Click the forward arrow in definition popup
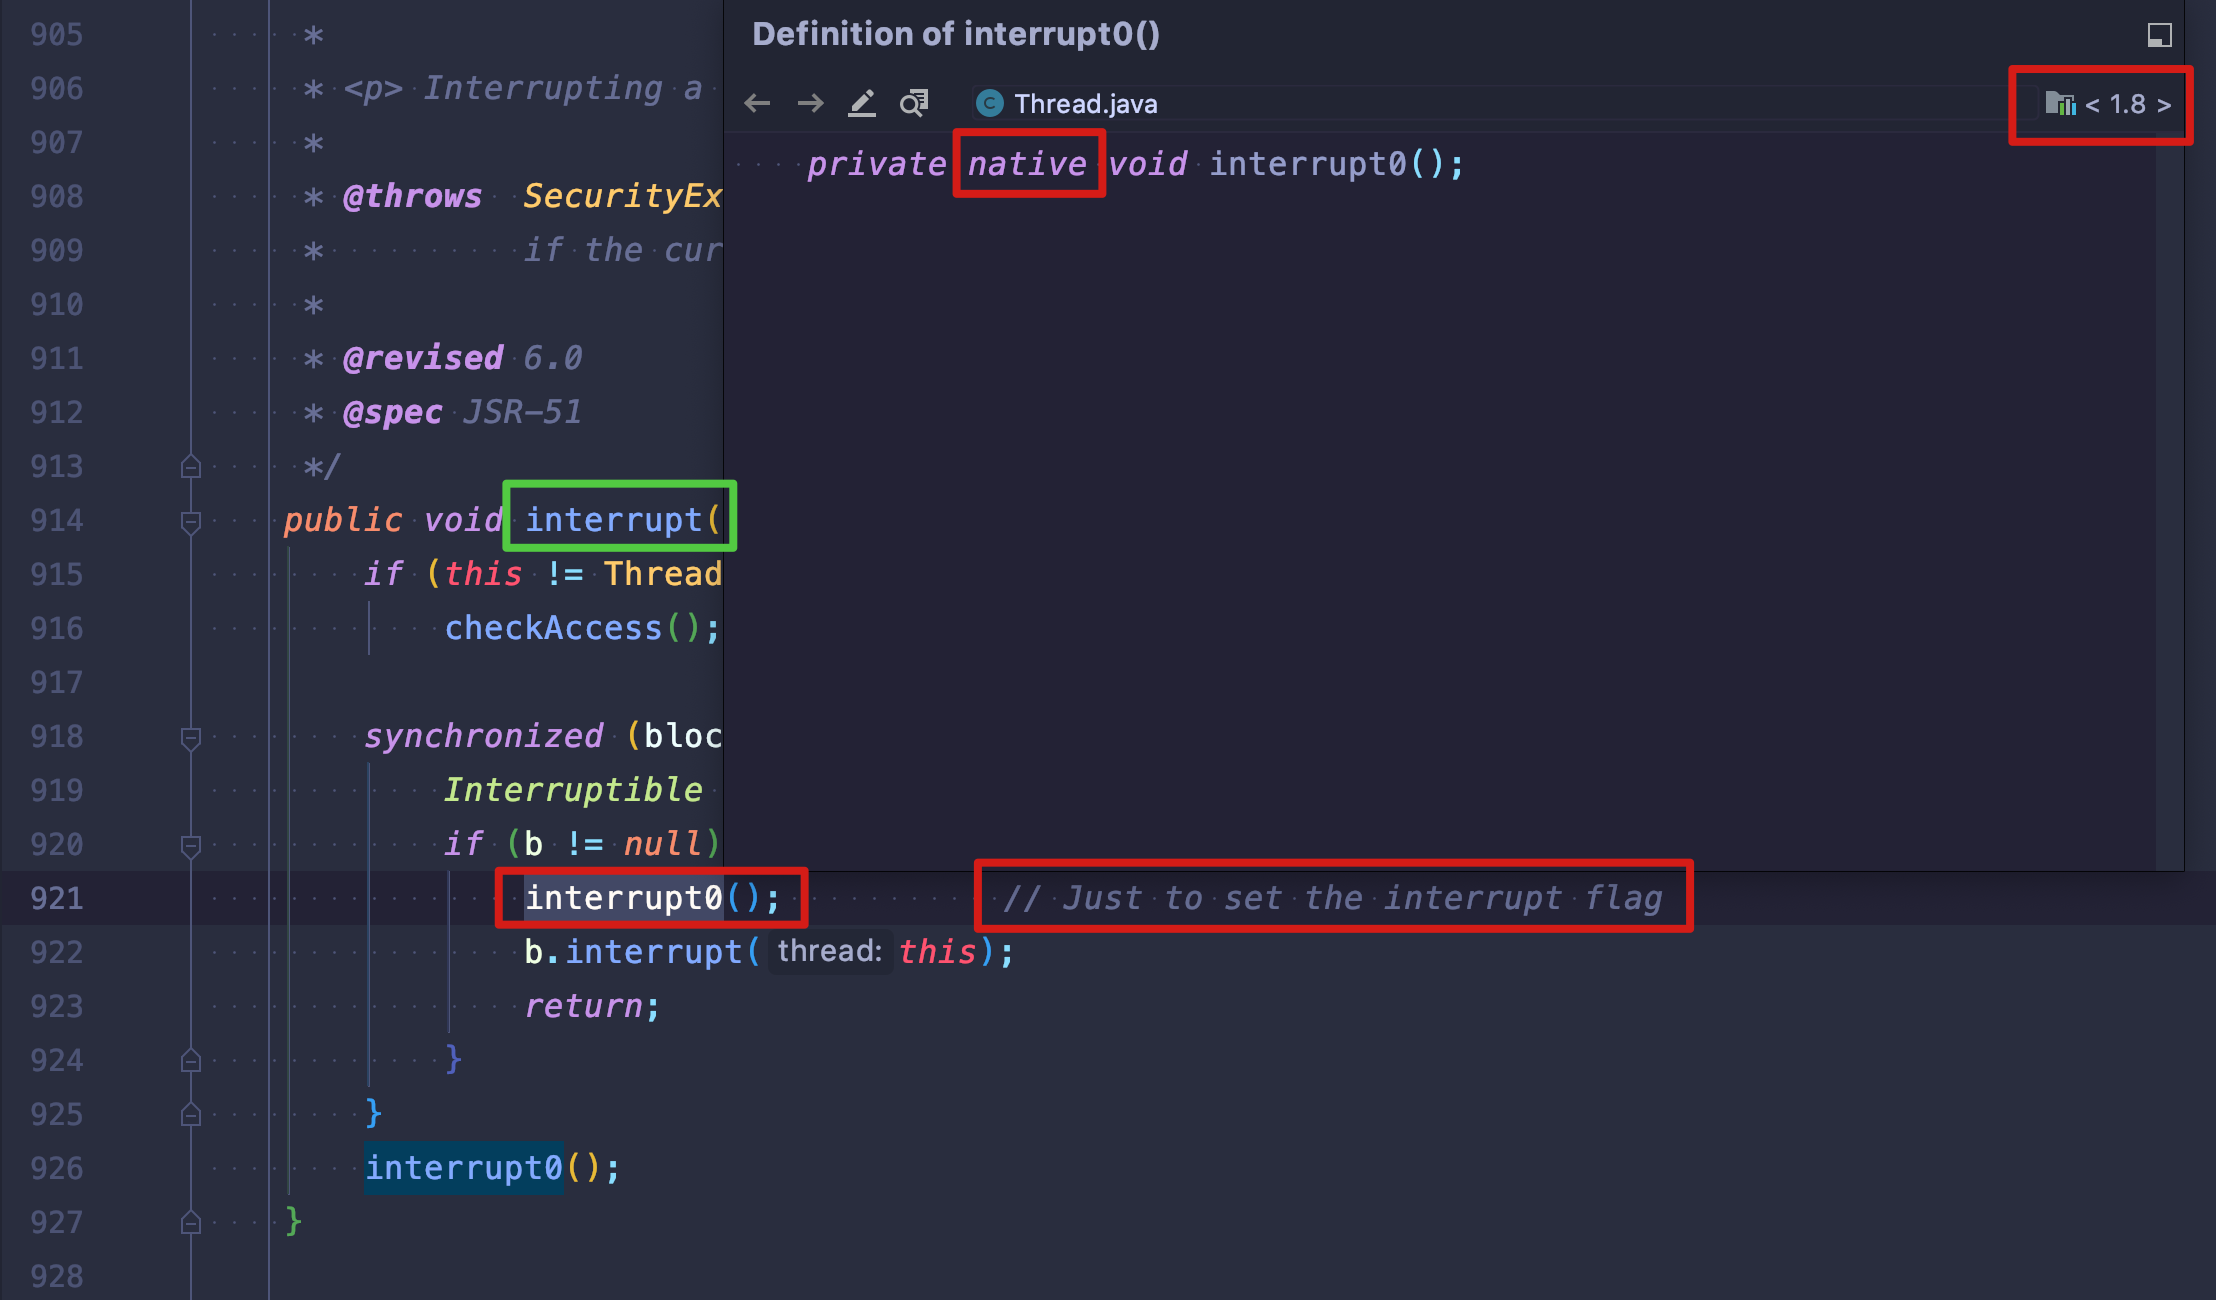Screen dimensions: 2216x1300 tap(810, 103)
